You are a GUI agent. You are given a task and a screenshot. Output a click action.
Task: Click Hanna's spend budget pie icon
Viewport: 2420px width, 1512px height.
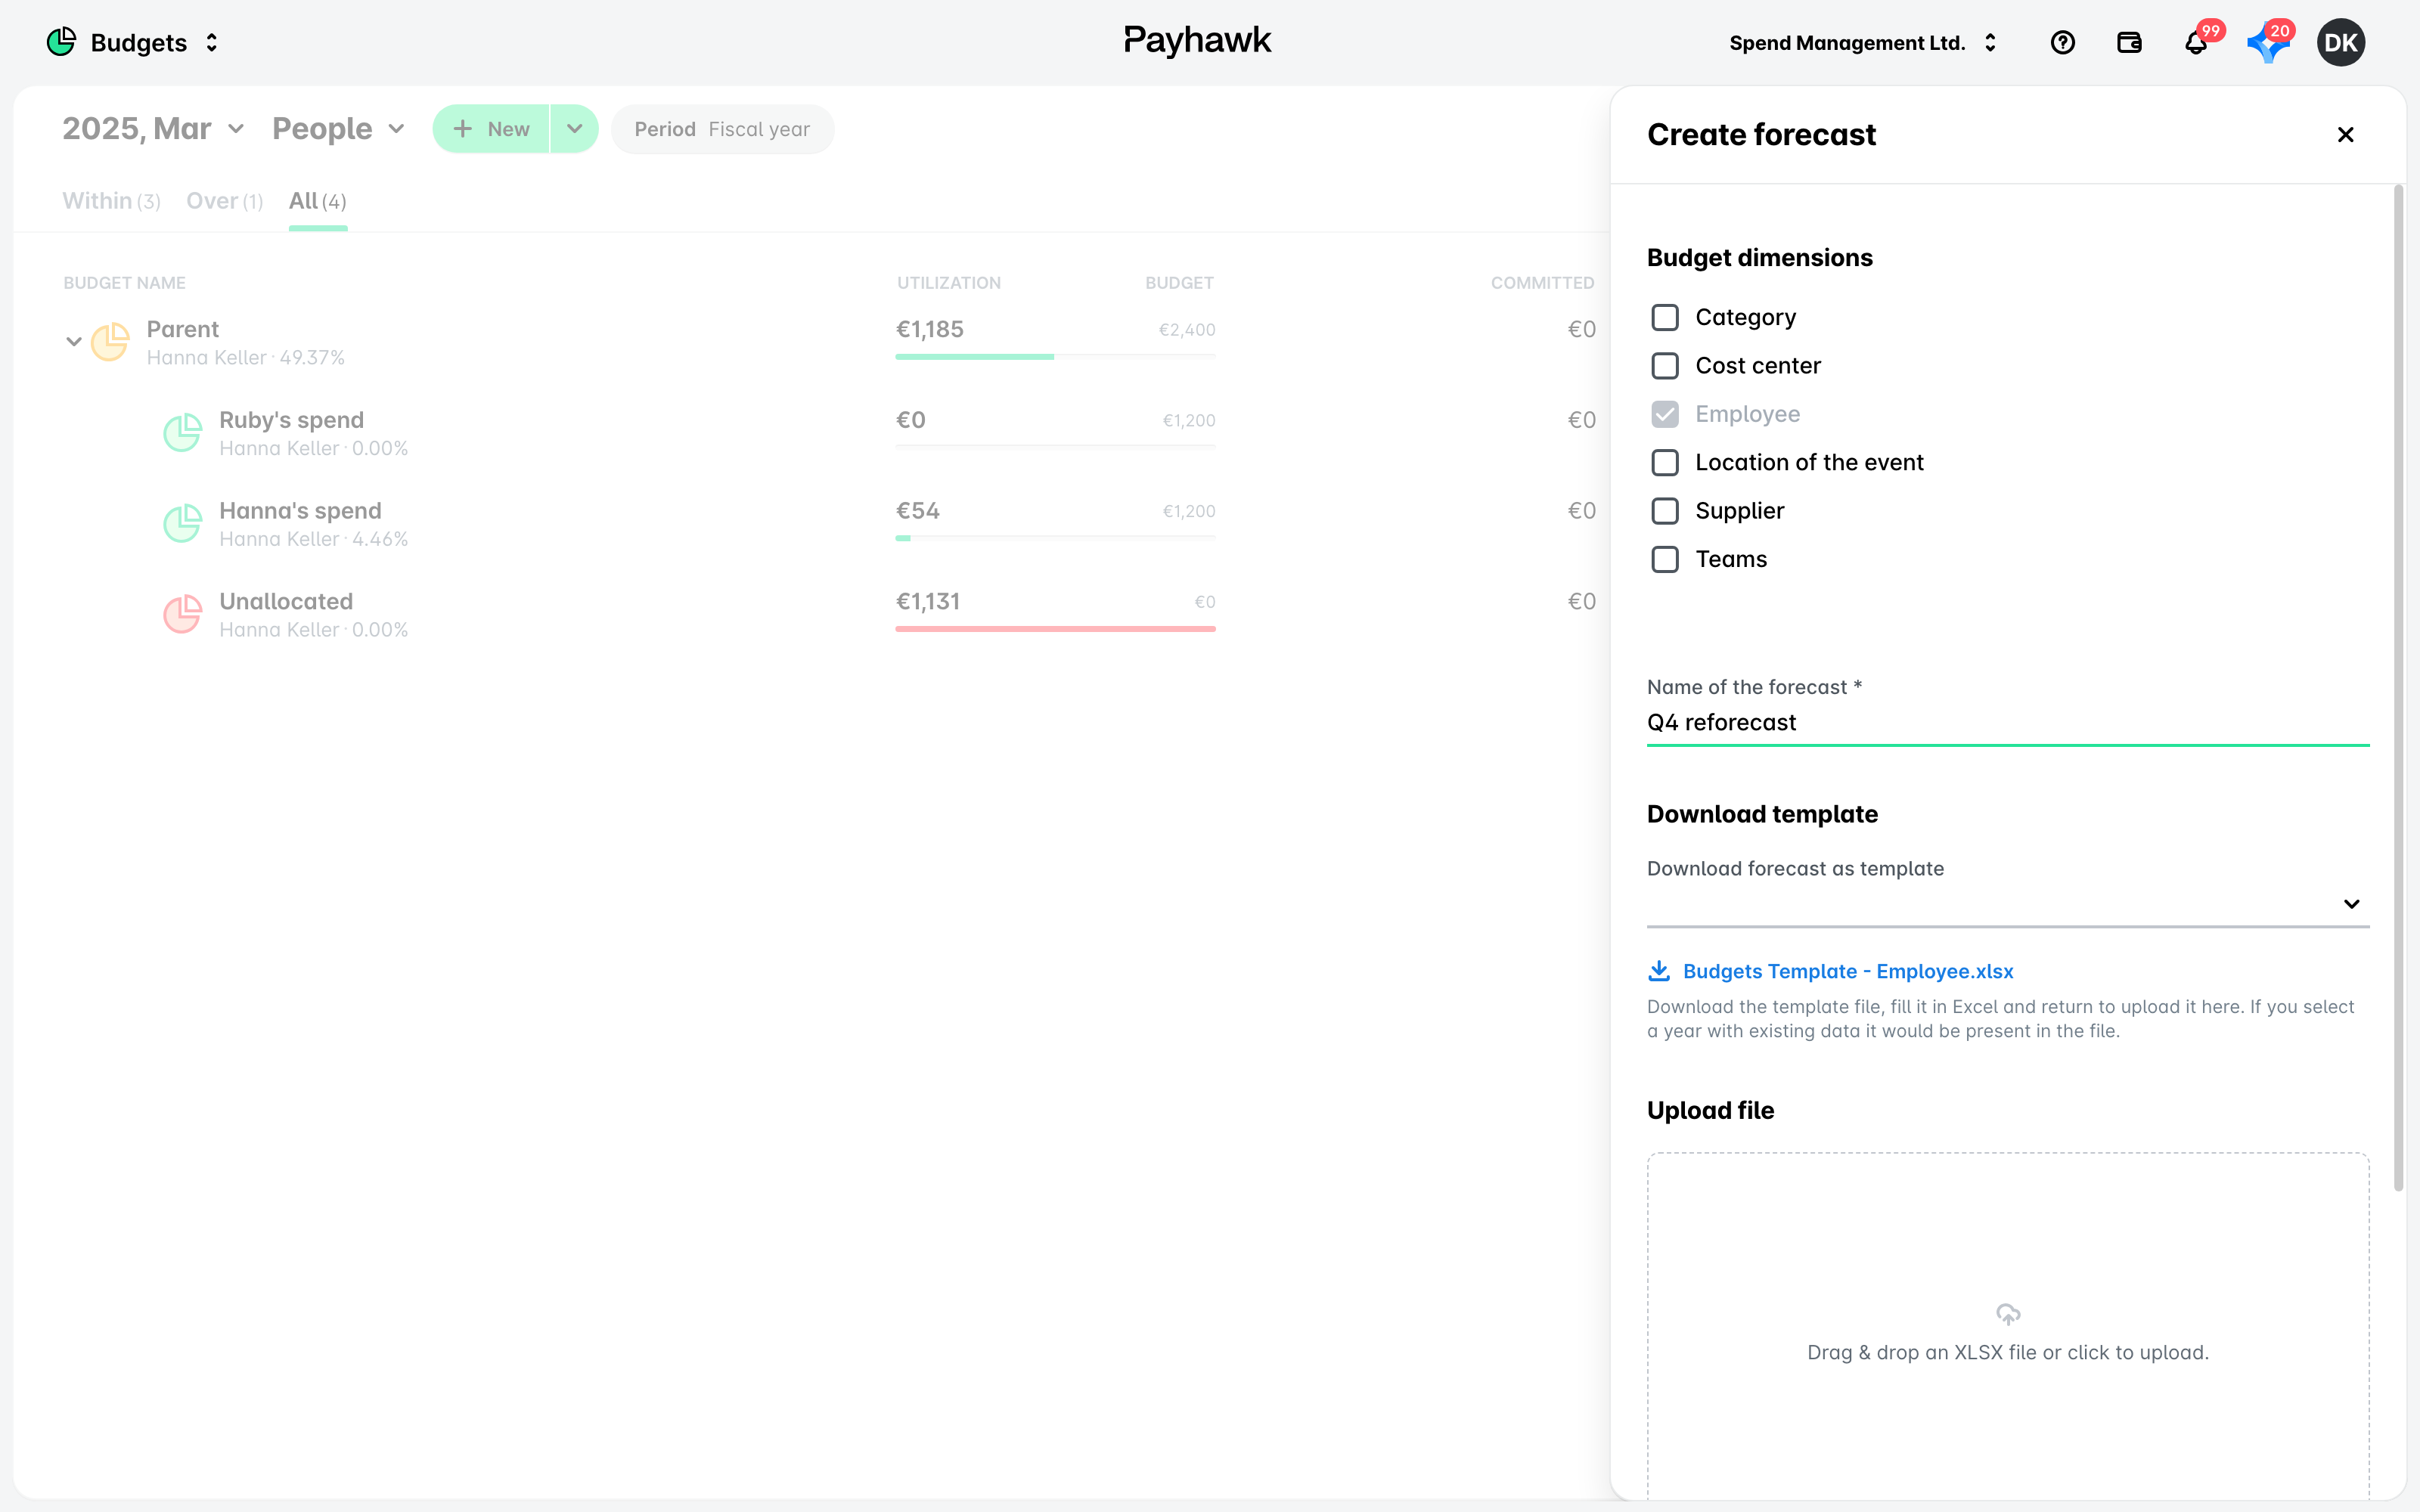point(183,523)
